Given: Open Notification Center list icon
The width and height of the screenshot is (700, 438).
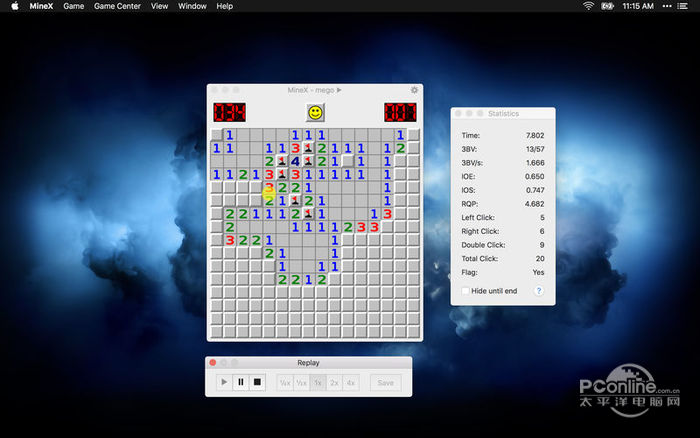Looking at the screenshot, I should pos(683,6).
